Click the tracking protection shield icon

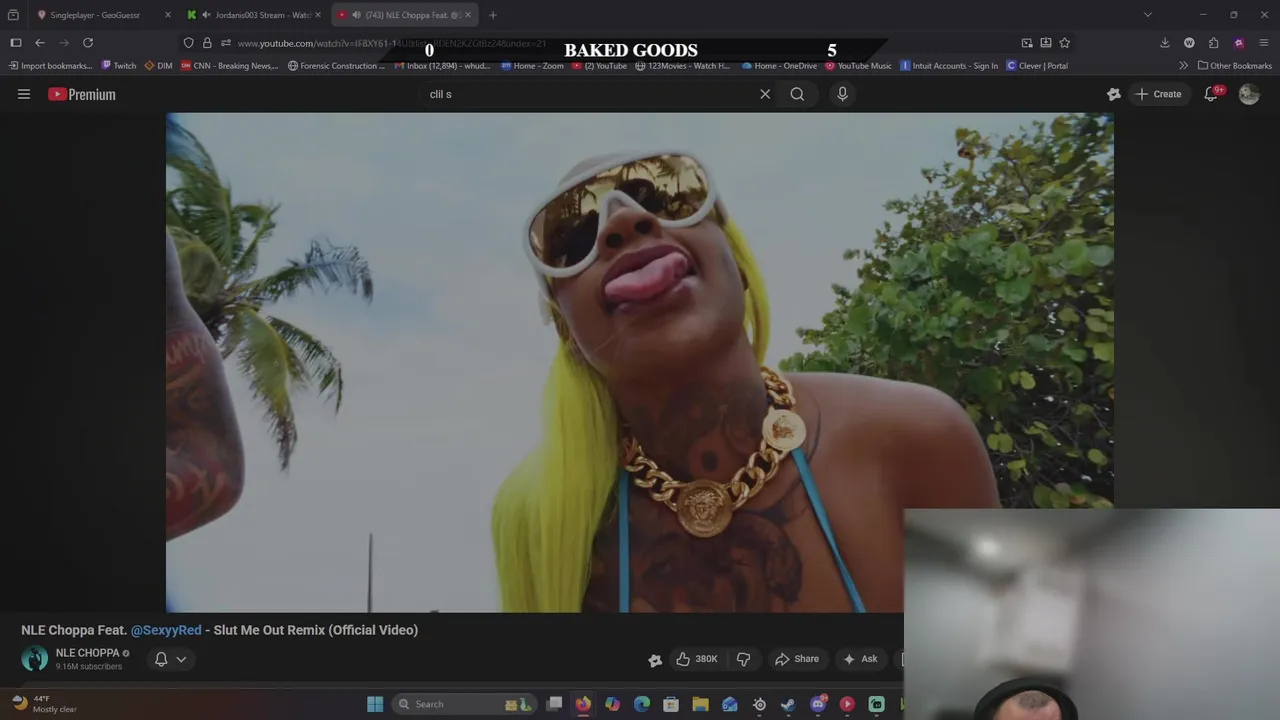[188, 43]
